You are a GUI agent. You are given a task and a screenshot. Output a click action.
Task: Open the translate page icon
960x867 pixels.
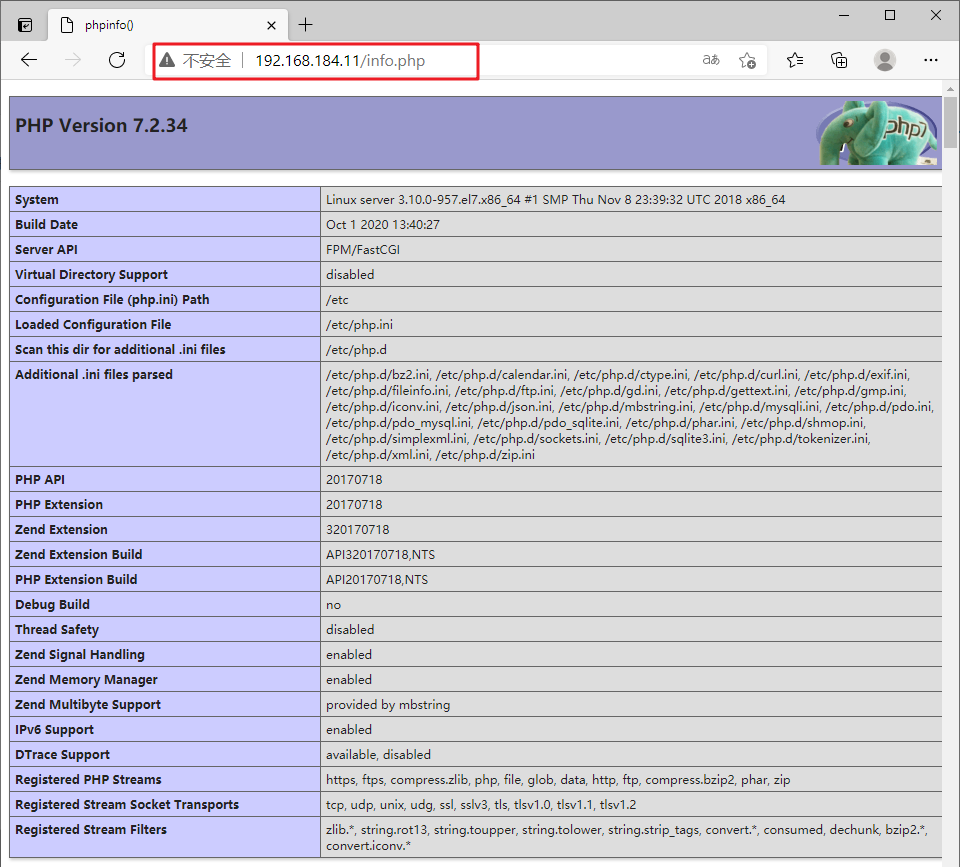tap(711, 60)
